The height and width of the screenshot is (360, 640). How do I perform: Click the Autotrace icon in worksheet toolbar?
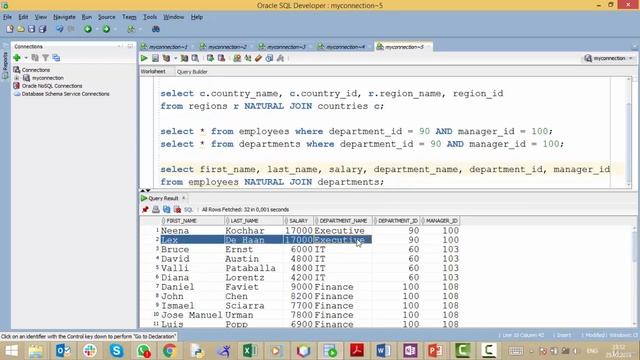click(184, 58)
